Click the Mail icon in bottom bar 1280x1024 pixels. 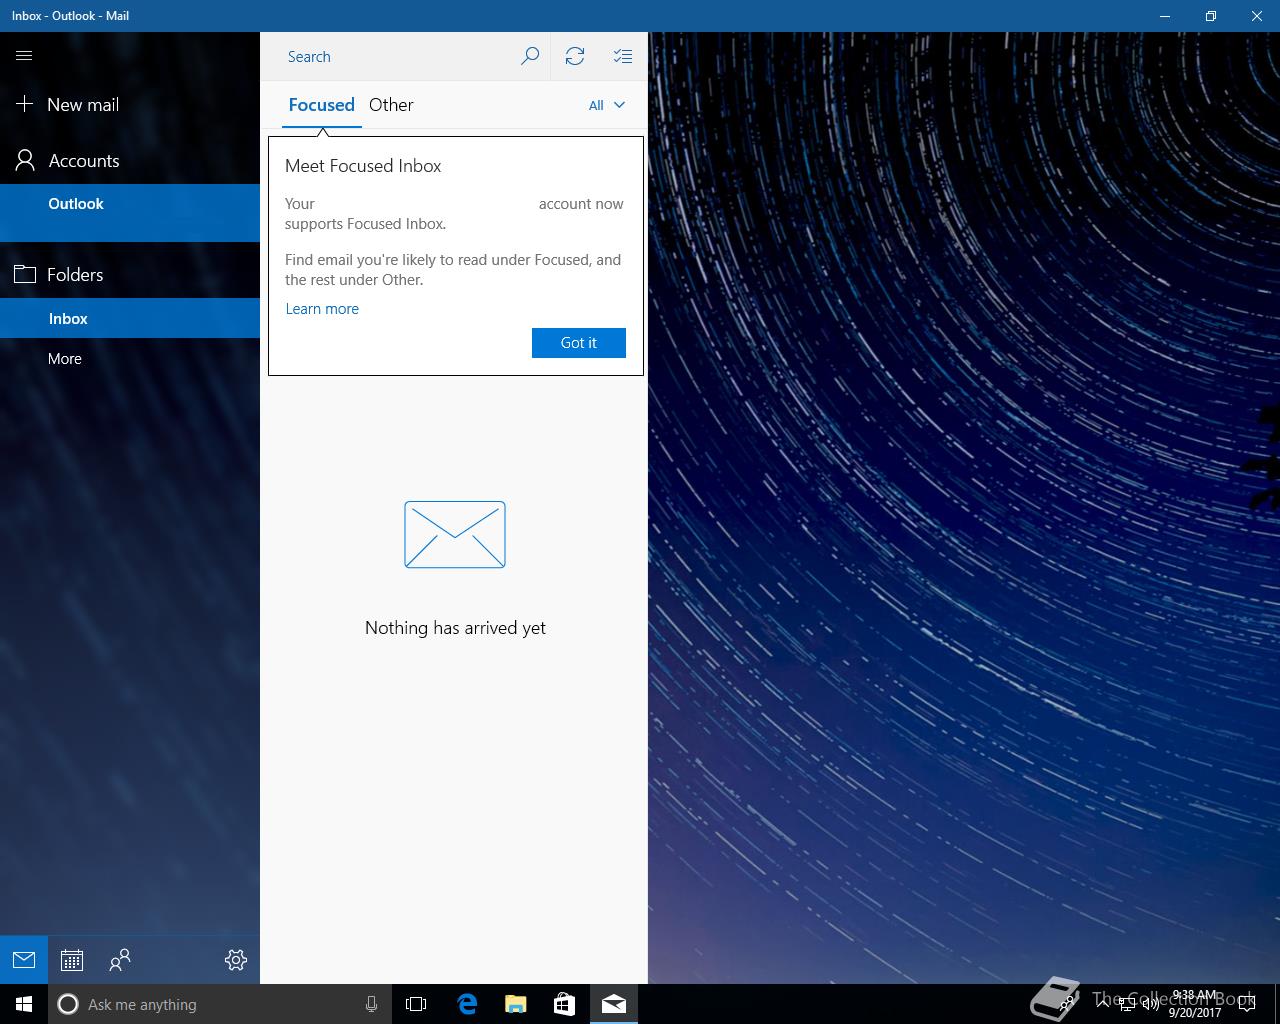24,960
